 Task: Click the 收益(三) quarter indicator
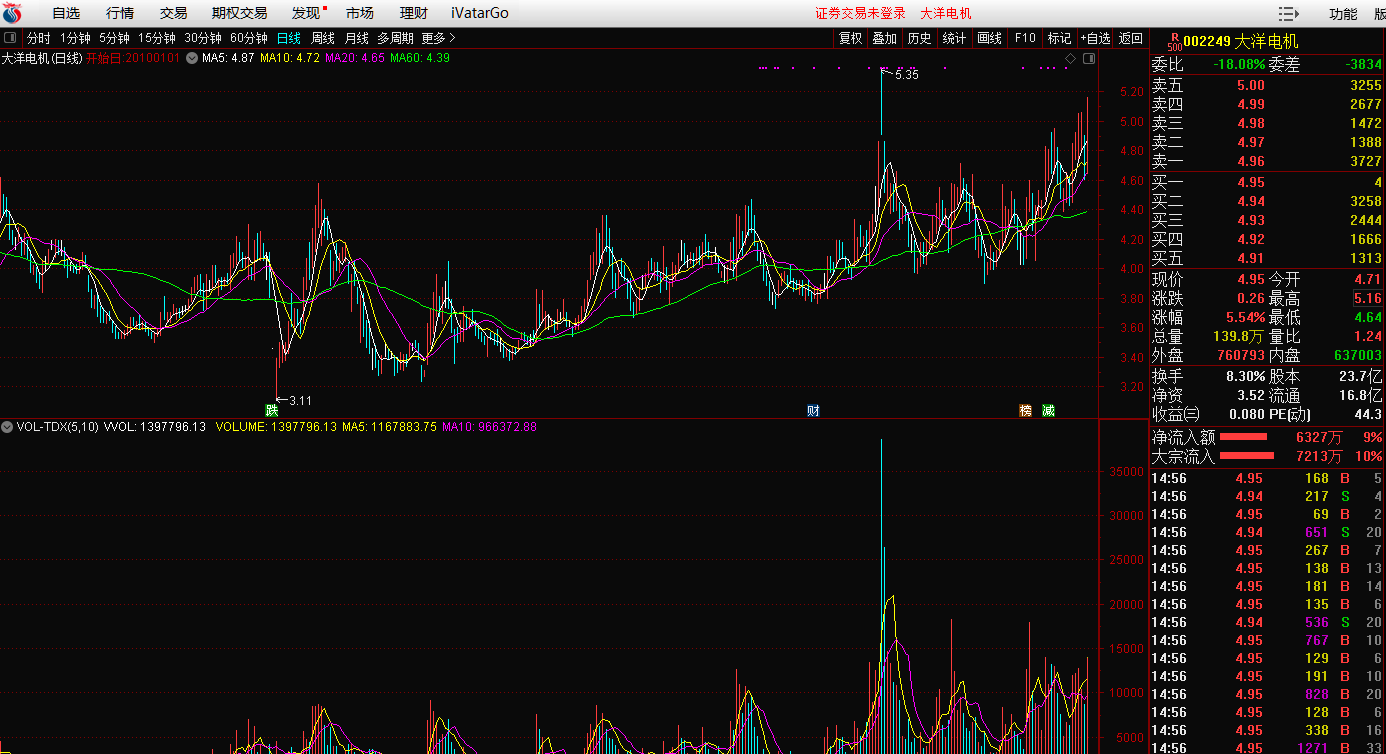click(1175, 414)
